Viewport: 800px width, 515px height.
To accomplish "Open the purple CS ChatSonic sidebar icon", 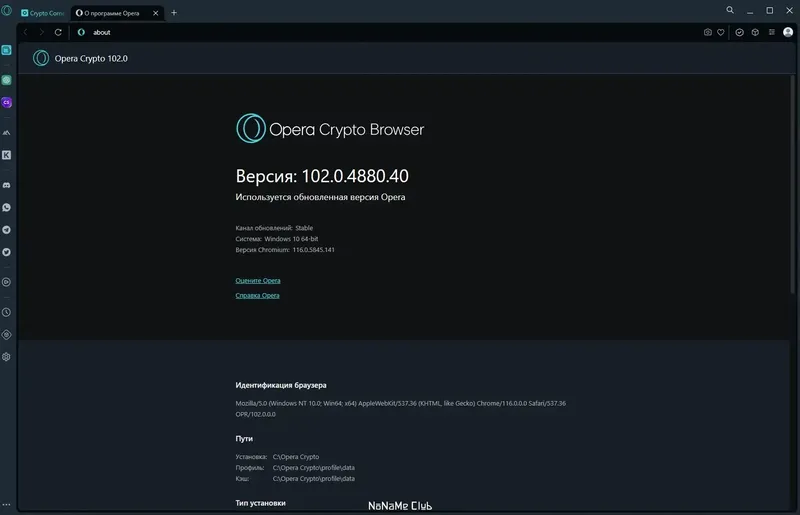I will click(7, 103).
